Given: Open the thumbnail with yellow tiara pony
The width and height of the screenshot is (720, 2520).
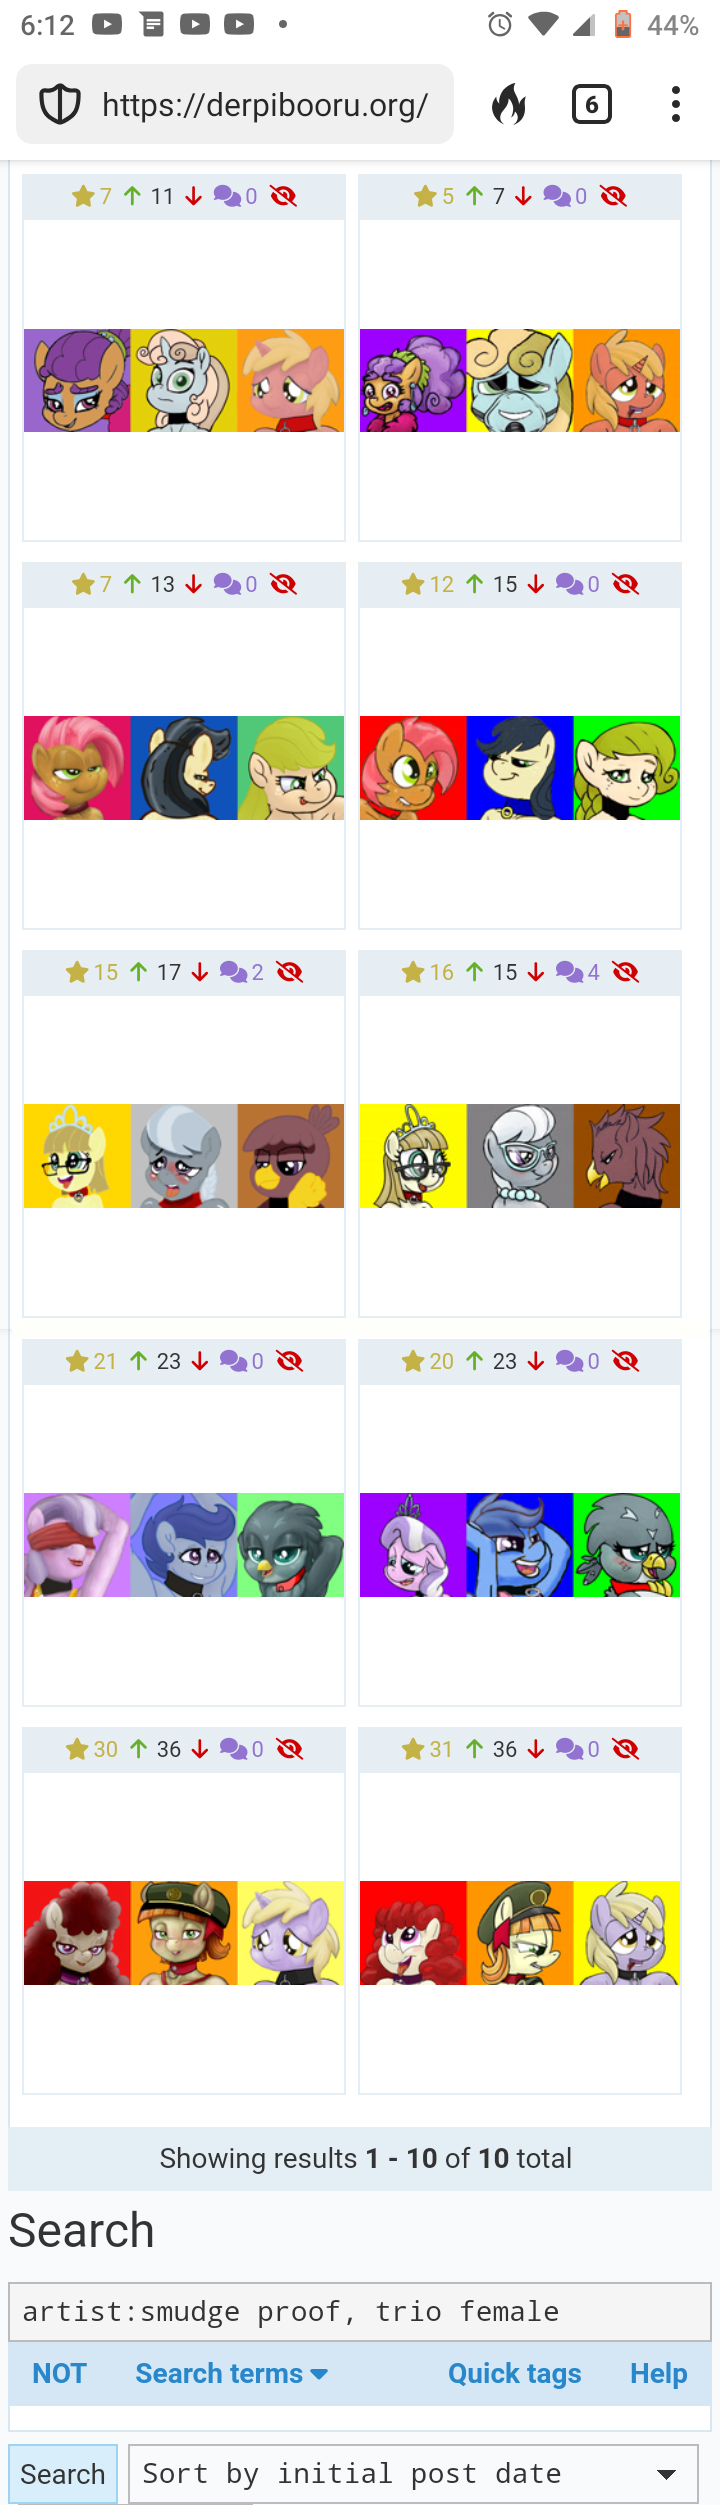Looking at the screenshot, I should [184, 1156].
